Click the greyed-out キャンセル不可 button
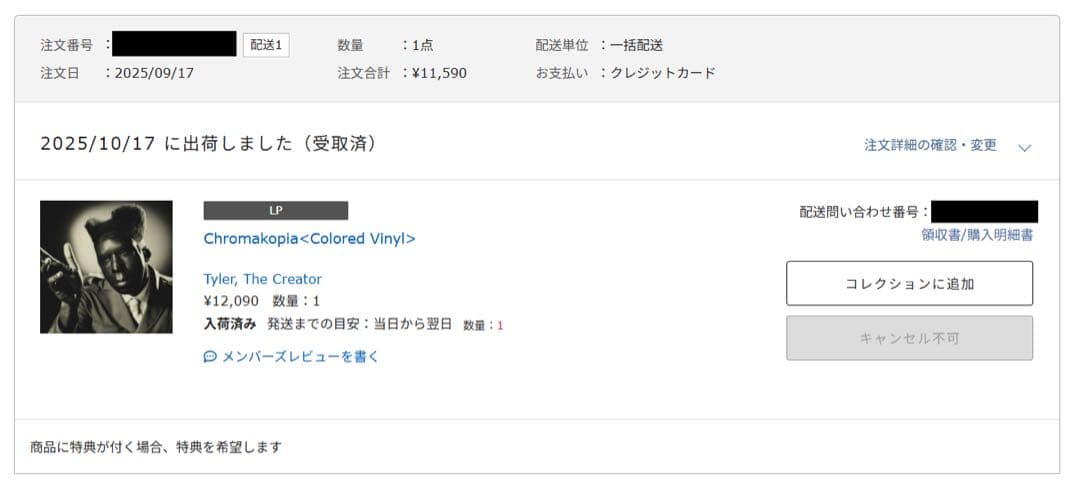 tap(909, 338)
